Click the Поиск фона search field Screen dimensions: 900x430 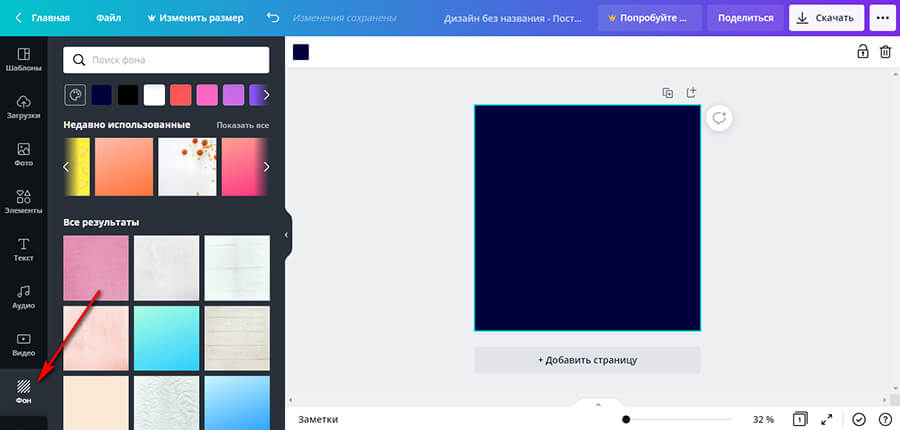pos(166,60)
